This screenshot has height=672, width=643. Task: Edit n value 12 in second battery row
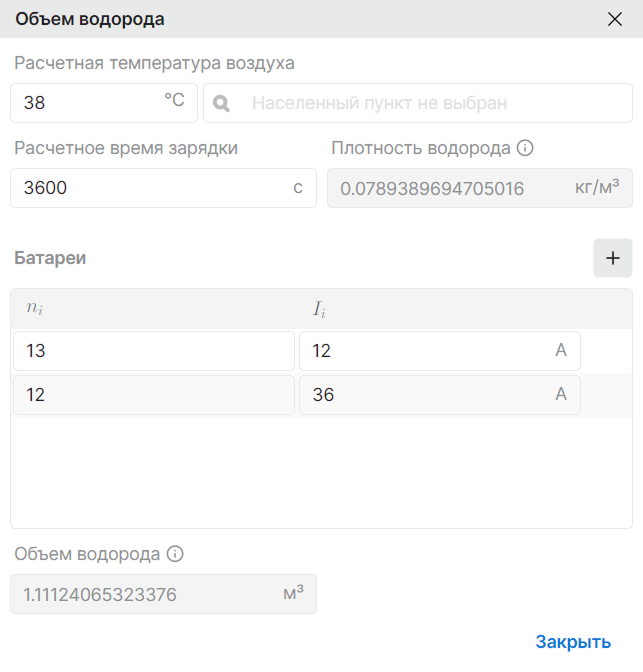[154, 395]
